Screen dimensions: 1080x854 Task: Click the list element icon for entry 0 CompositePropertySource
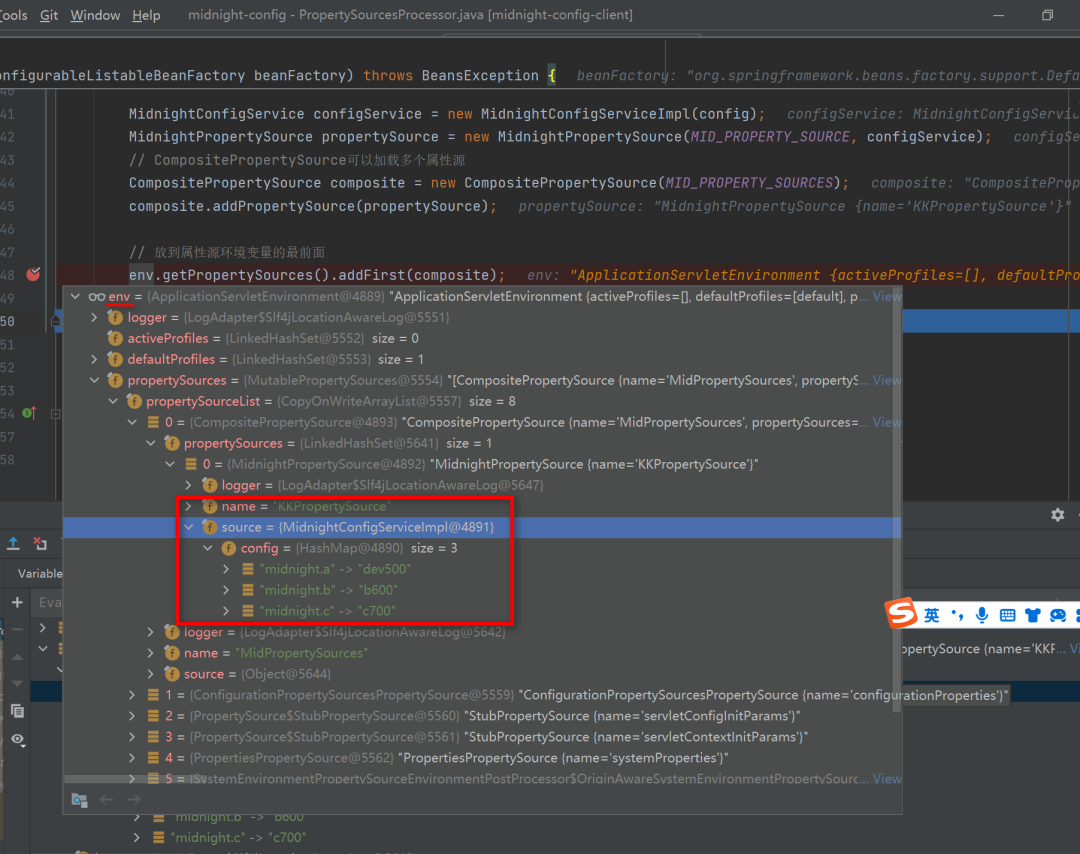pyautogui.click(x=154, y=422)
